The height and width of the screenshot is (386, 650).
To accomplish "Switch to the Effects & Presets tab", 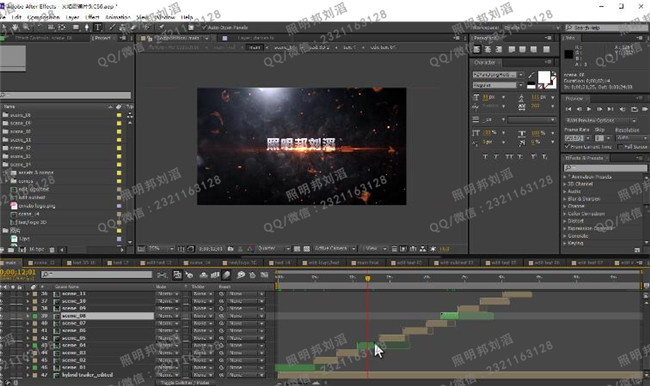I will pos(584,158).
